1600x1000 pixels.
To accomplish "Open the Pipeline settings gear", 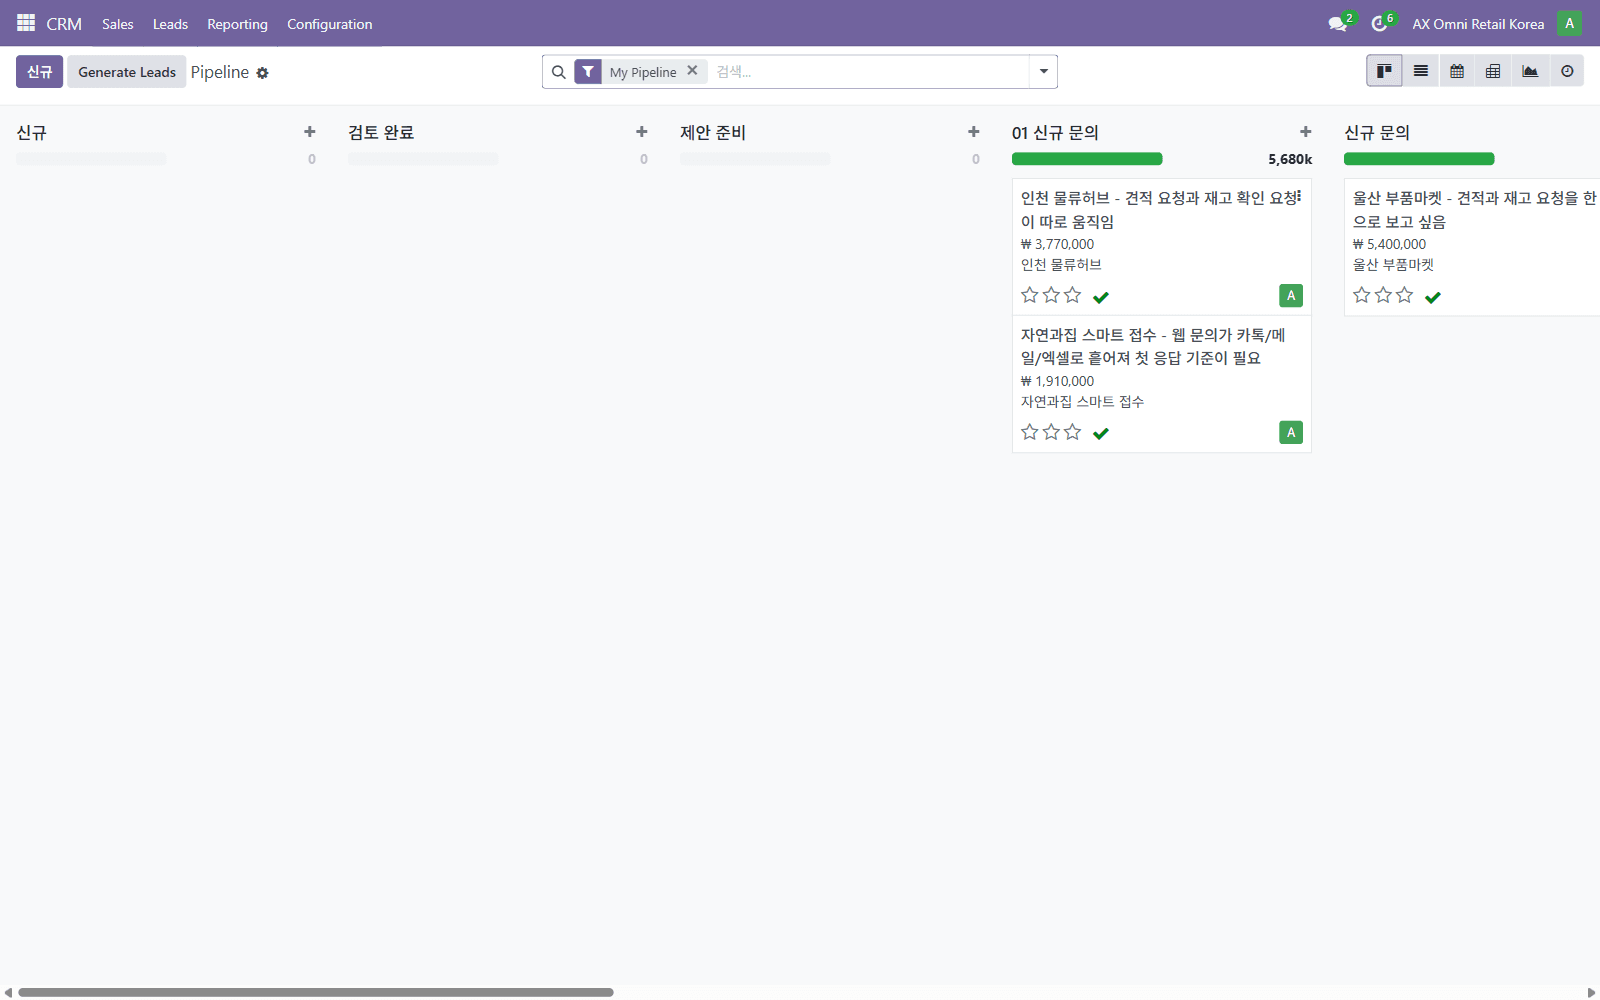I will click(263, 72).
